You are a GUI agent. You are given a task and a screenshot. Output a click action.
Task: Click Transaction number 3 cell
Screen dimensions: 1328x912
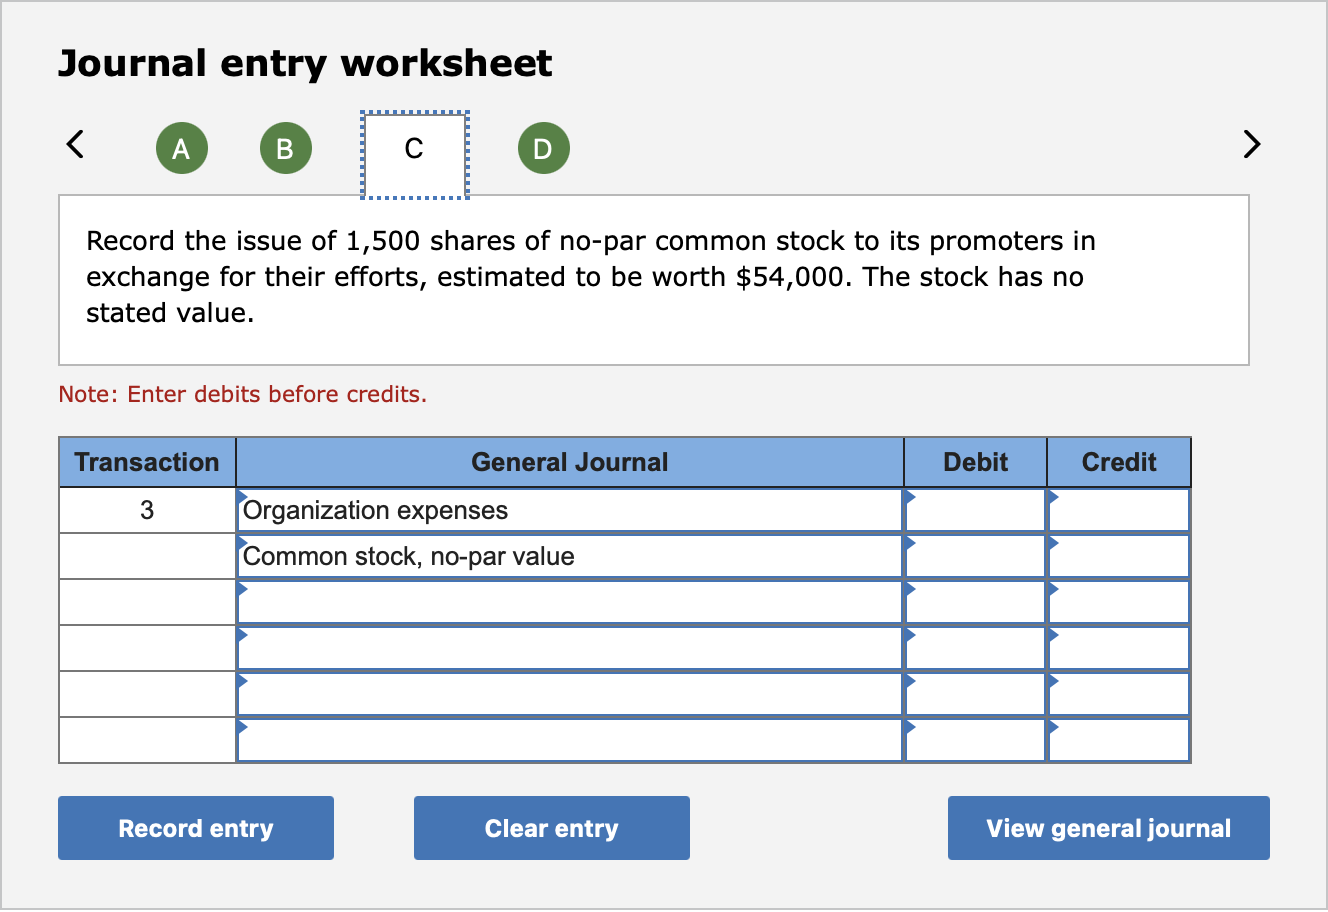(x=147, y=510)
